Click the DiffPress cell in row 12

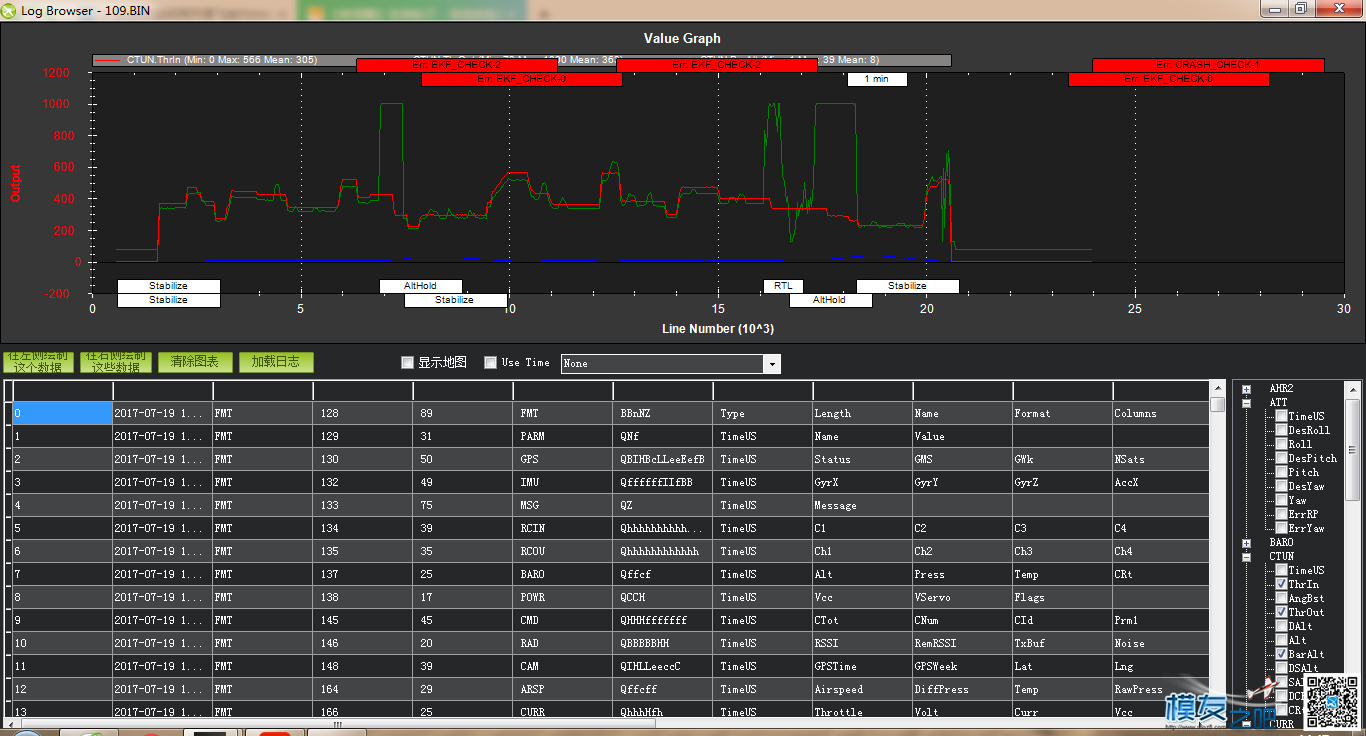[962, 689]
